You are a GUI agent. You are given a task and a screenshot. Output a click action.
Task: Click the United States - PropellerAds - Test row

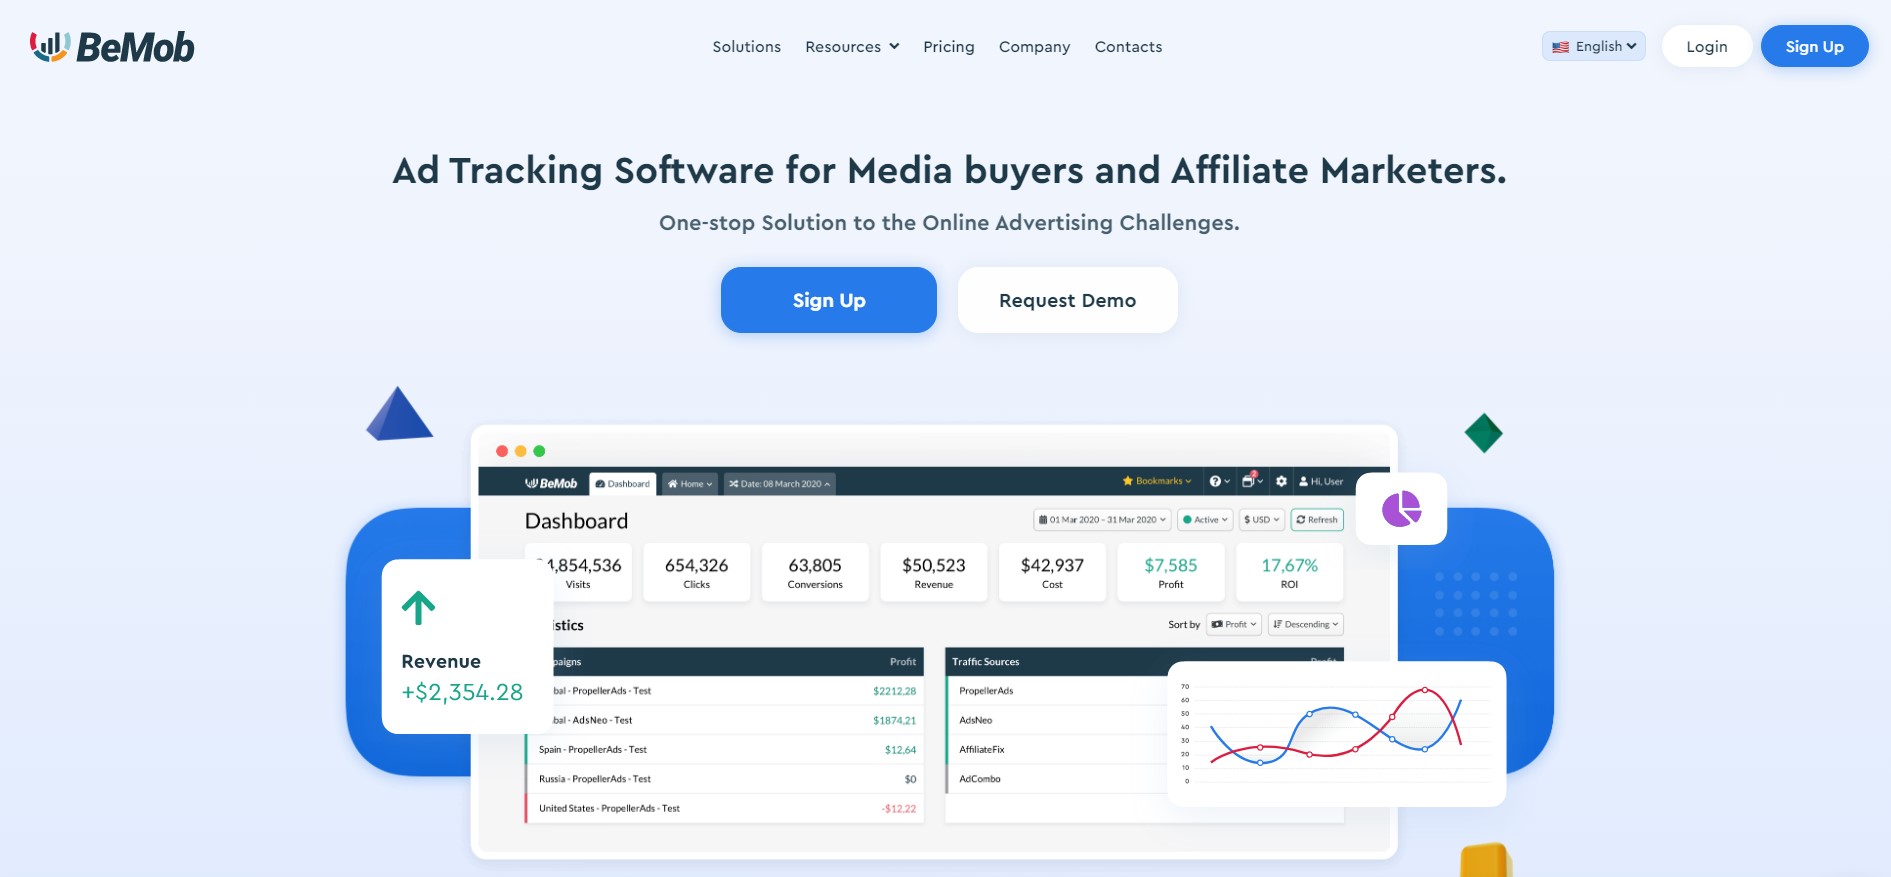[724, 809]
